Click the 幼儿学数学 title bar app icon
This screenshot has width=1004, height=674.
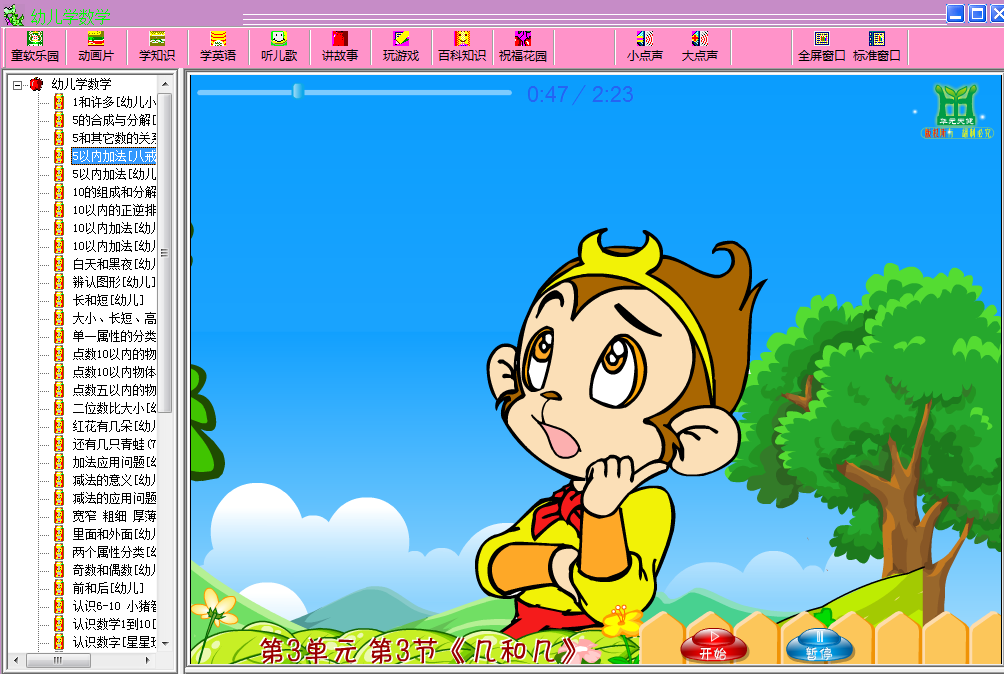13,15
